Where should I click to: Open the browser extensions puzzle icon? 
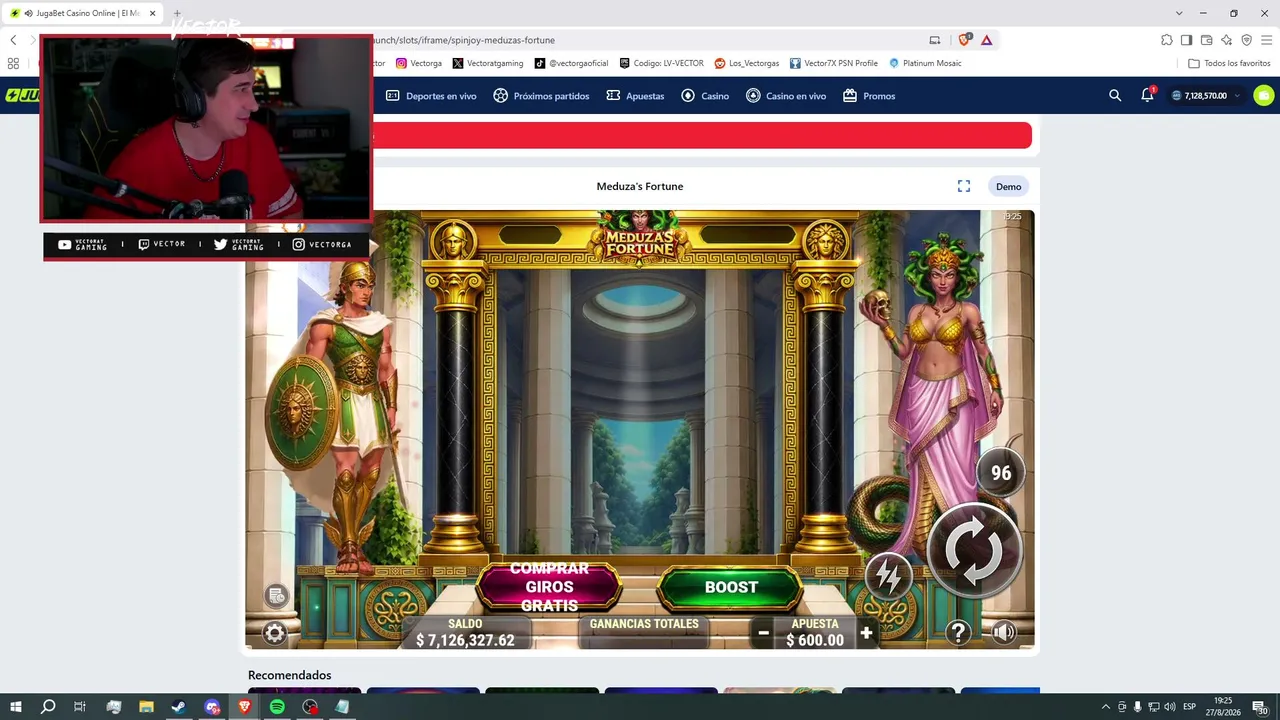1166,40
